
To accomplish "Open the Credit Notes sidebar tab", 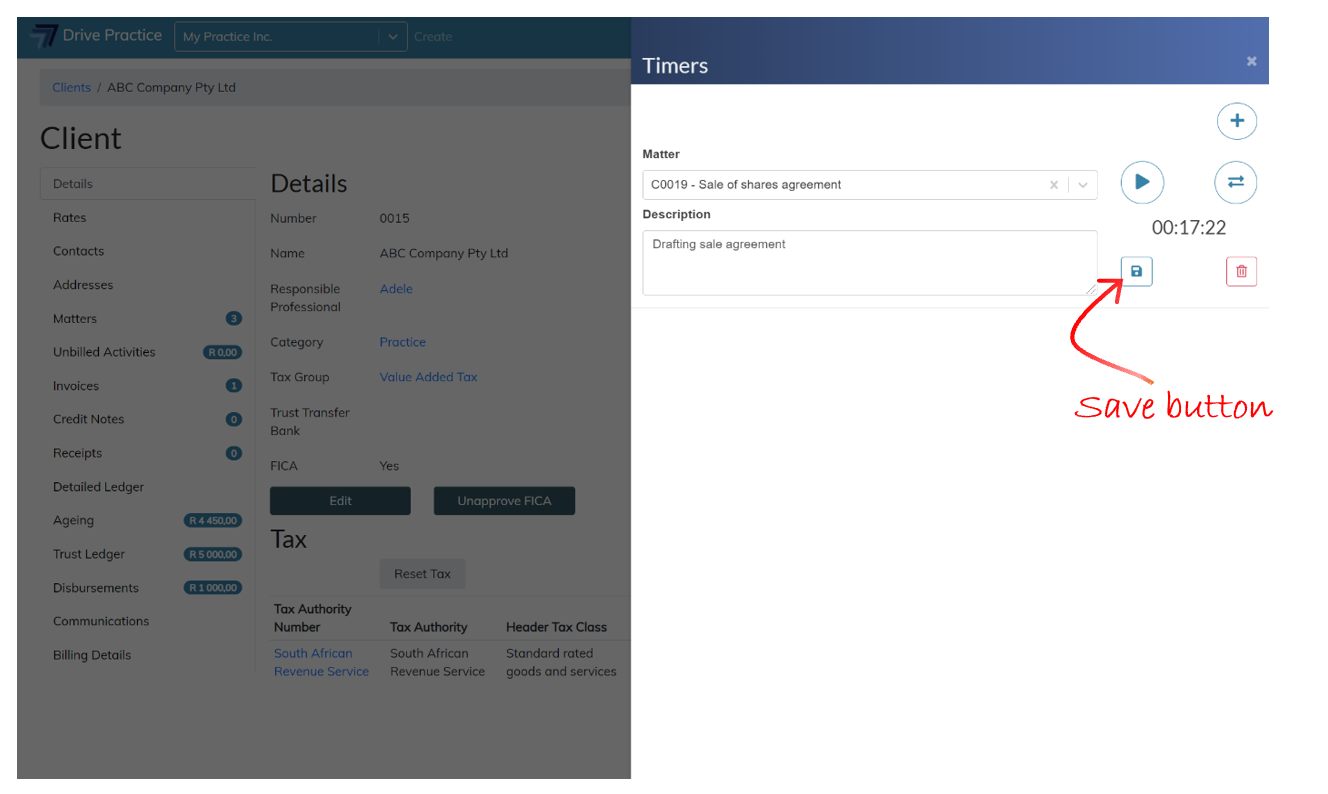I will (x=147, y=419).
